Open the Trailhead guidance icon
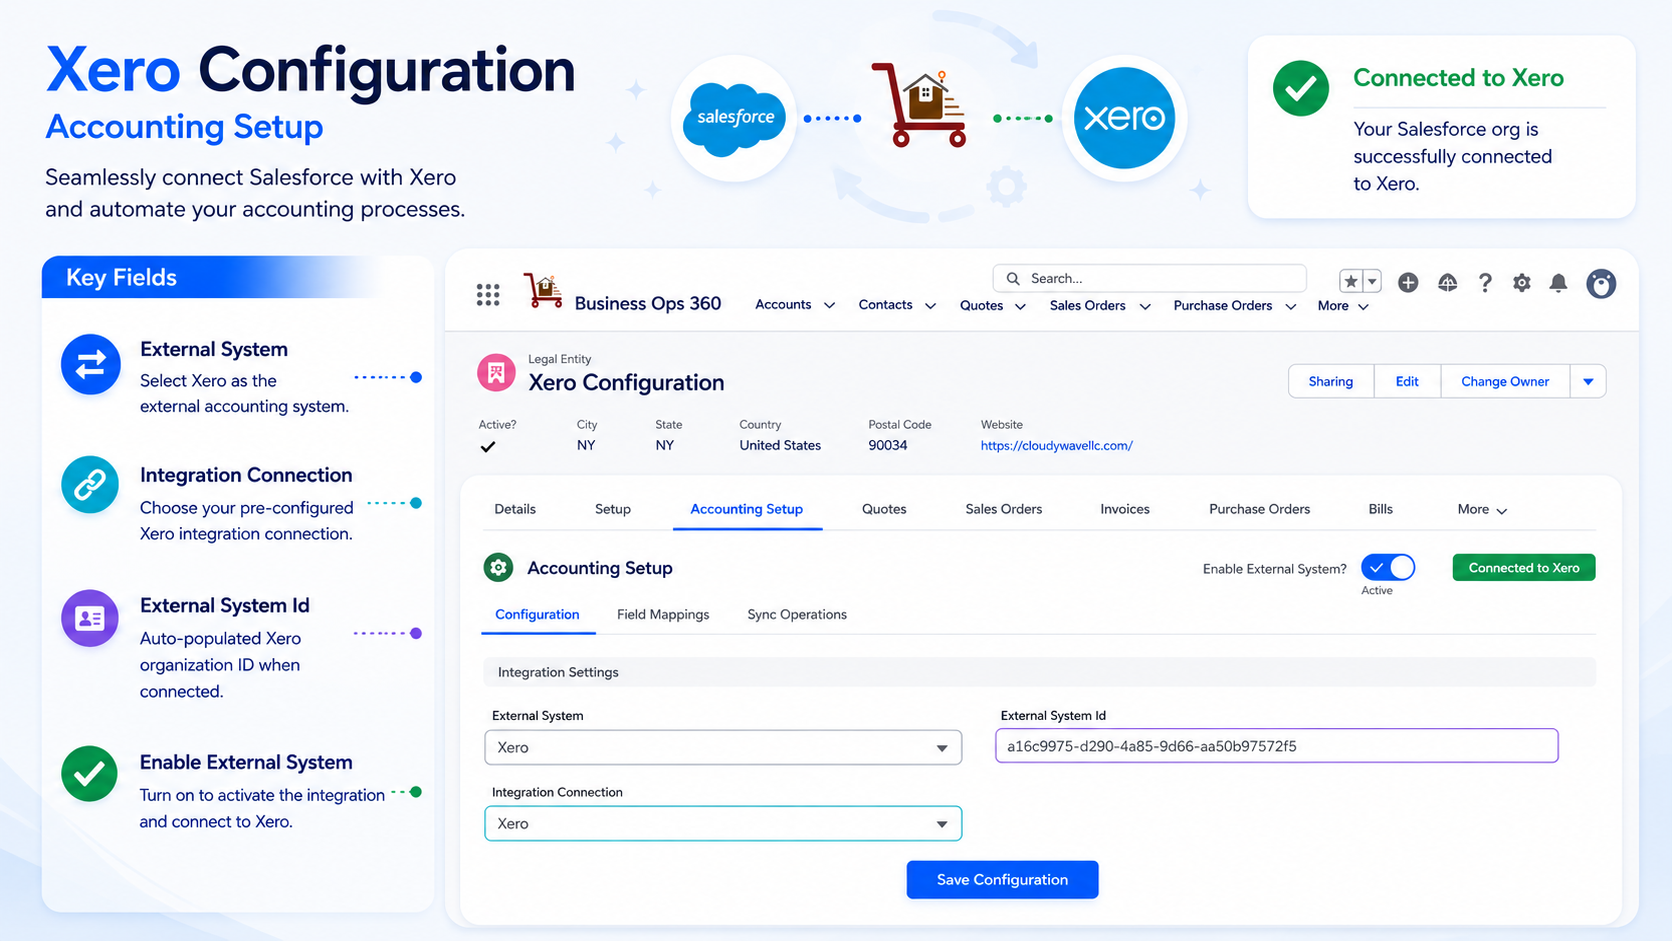This screenshot has width=1672, height=941. [1447, 283]
